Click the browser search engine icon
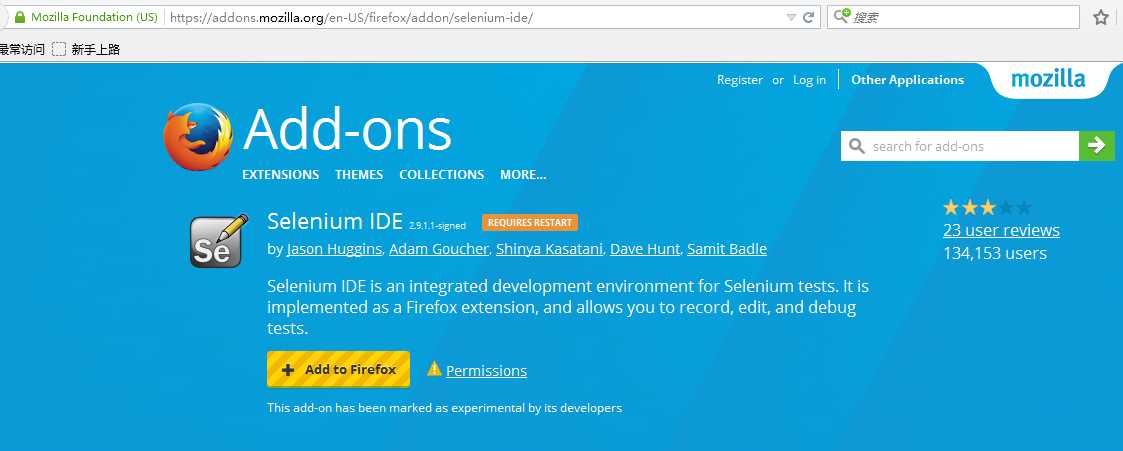Image resolution: width=1123 pixels, height=451 pixels. (x=842, y=16)
